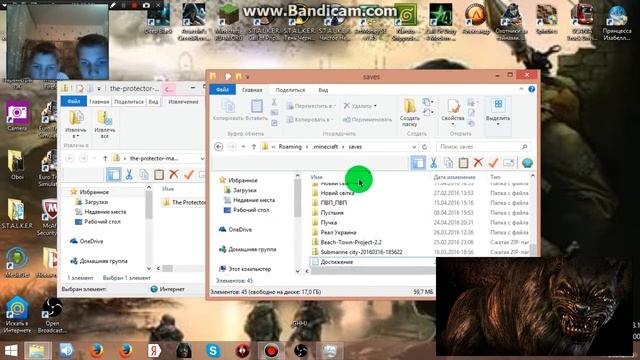Click Переименовать in saves ribbon
The height and width of the screenshot is (360, 640).
tap(367, 120)
